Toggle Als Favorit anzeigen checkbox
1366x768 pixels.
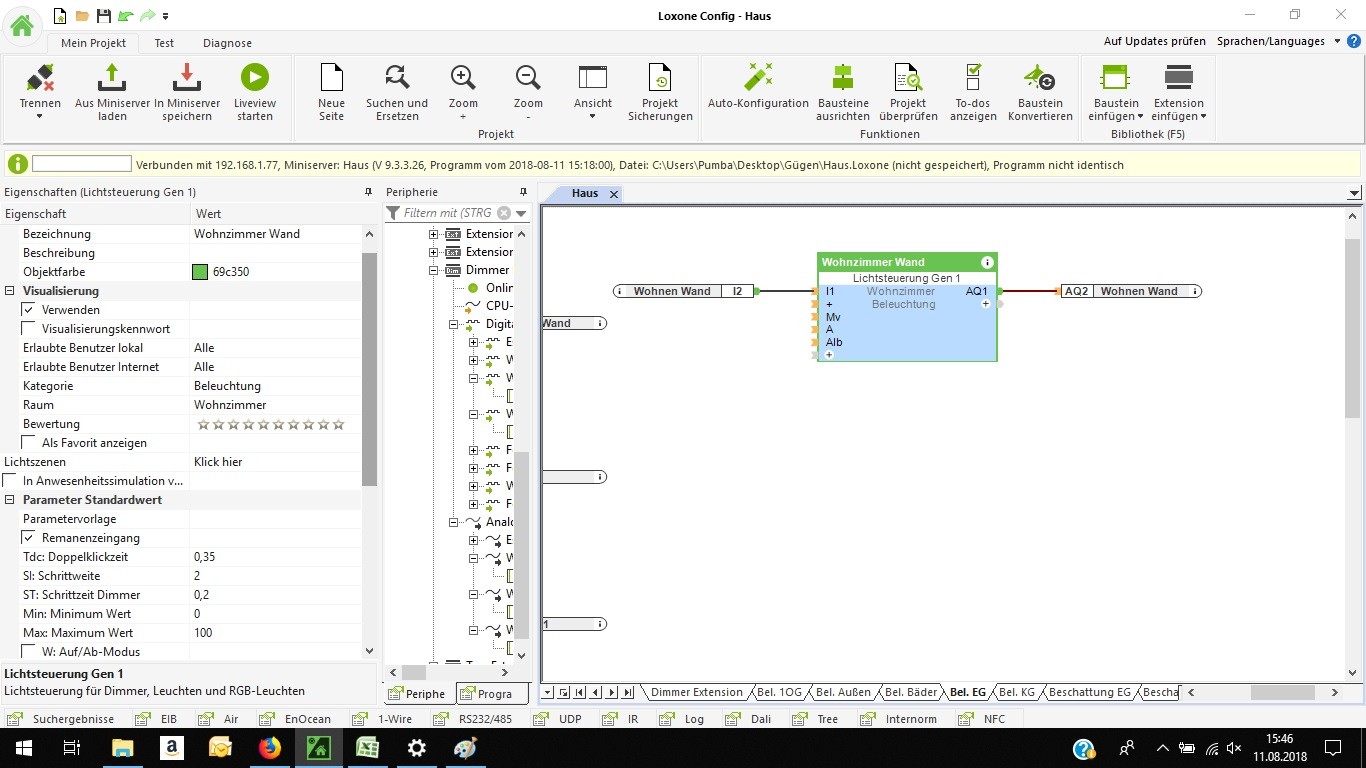coord(29,443)
